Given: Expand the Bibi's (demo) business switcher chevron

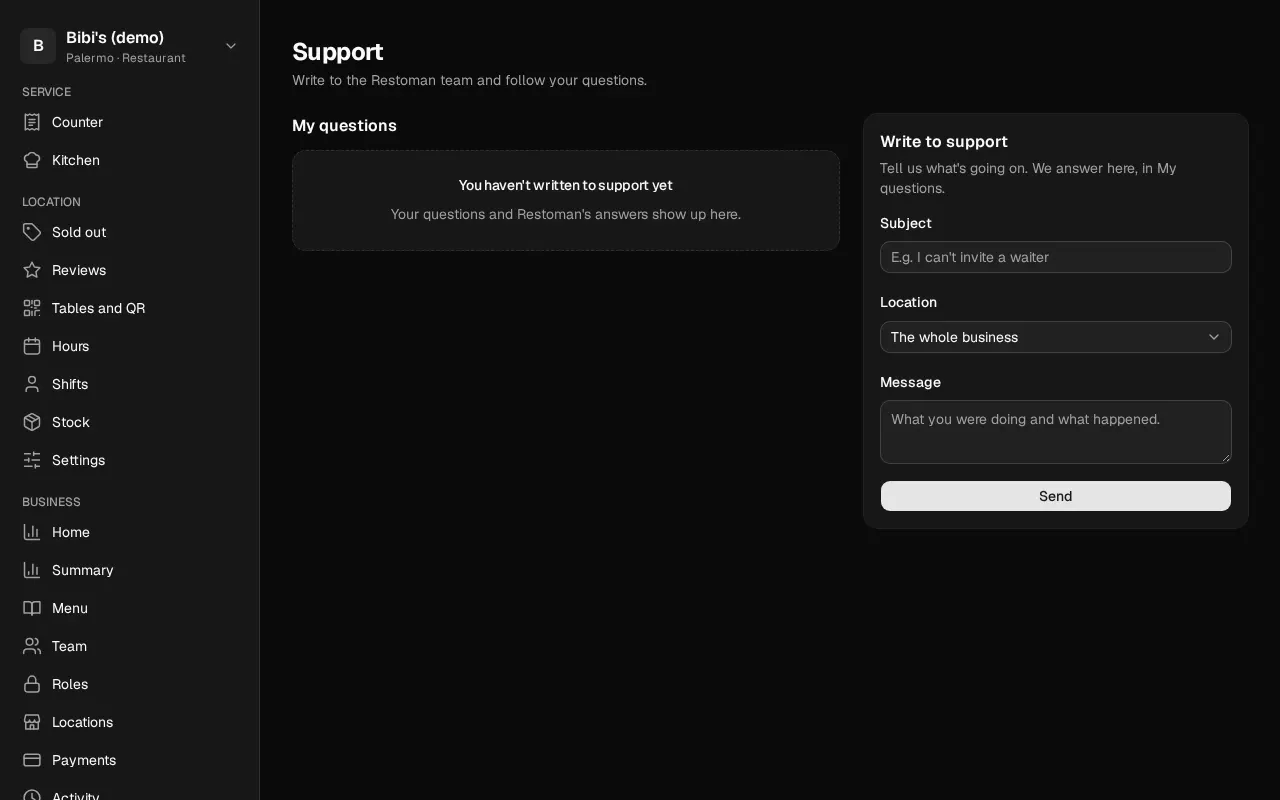Looking at the screenshot, I should pos(231,46).
